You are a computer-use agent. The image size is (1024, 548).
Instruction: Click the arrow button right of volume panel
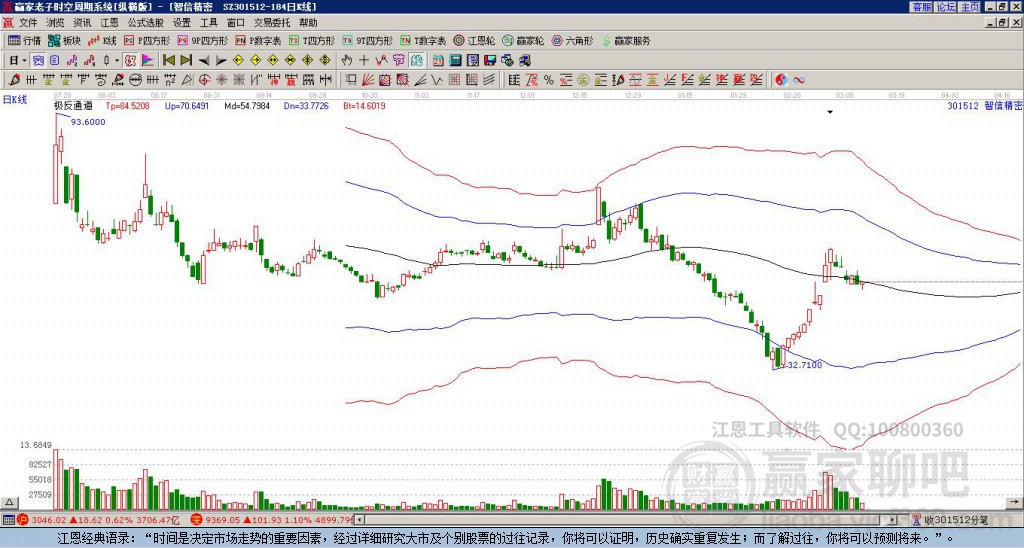(1015, 502)
